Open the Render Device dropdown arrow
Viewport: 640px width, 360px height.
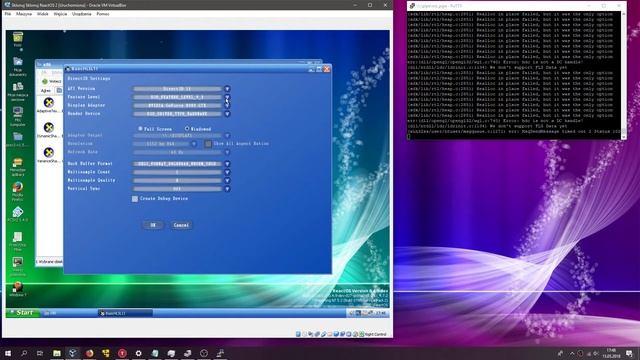227,114
